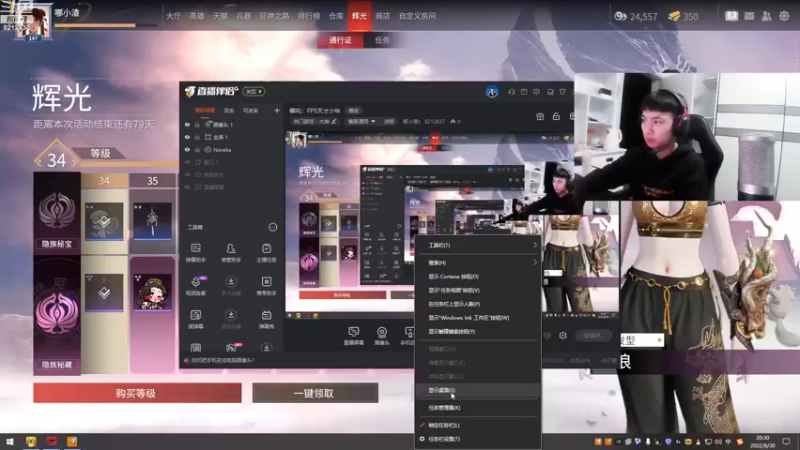Viewport: 800px width, 450px height.
Task: Click plus icon to add a scene
Action: (x=277, y=110)
